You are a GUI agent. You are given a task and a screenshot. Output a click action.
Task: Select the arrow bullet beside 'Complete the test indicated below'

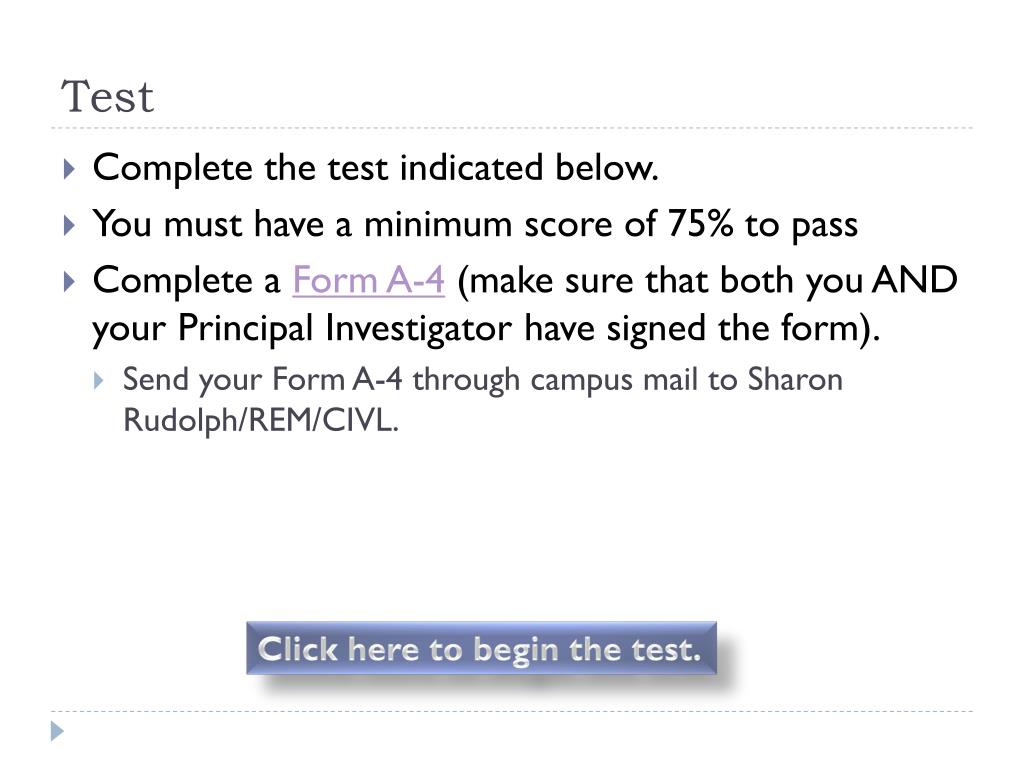69,169
